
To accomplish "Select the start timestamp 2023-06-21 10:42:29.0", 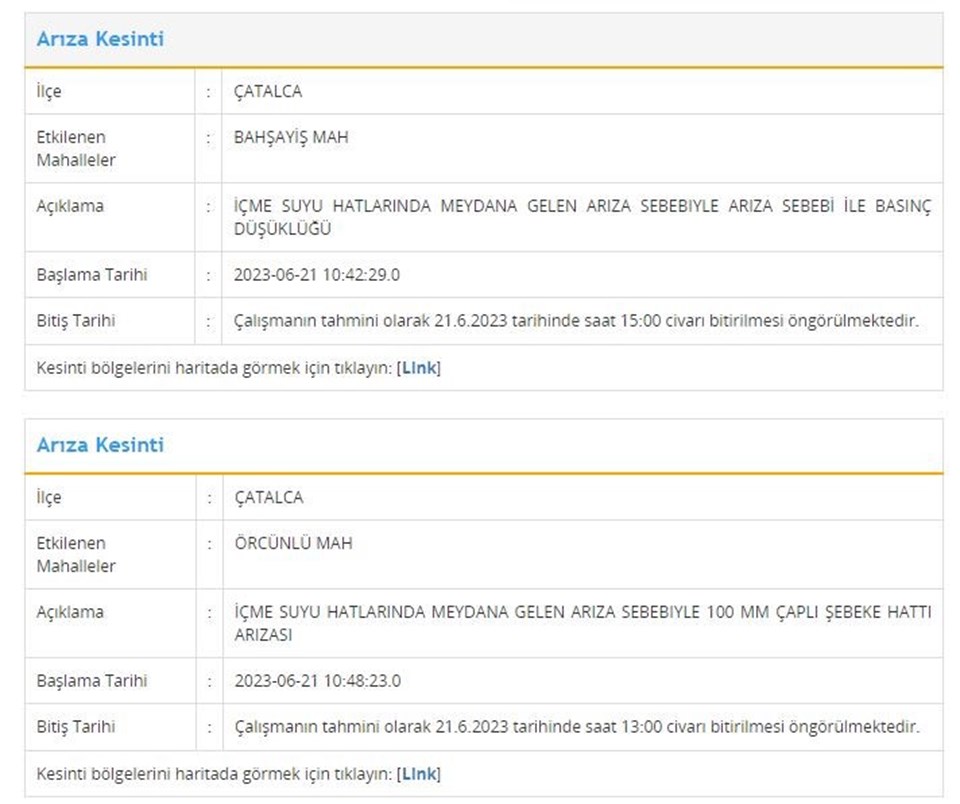I will [316, 275].
